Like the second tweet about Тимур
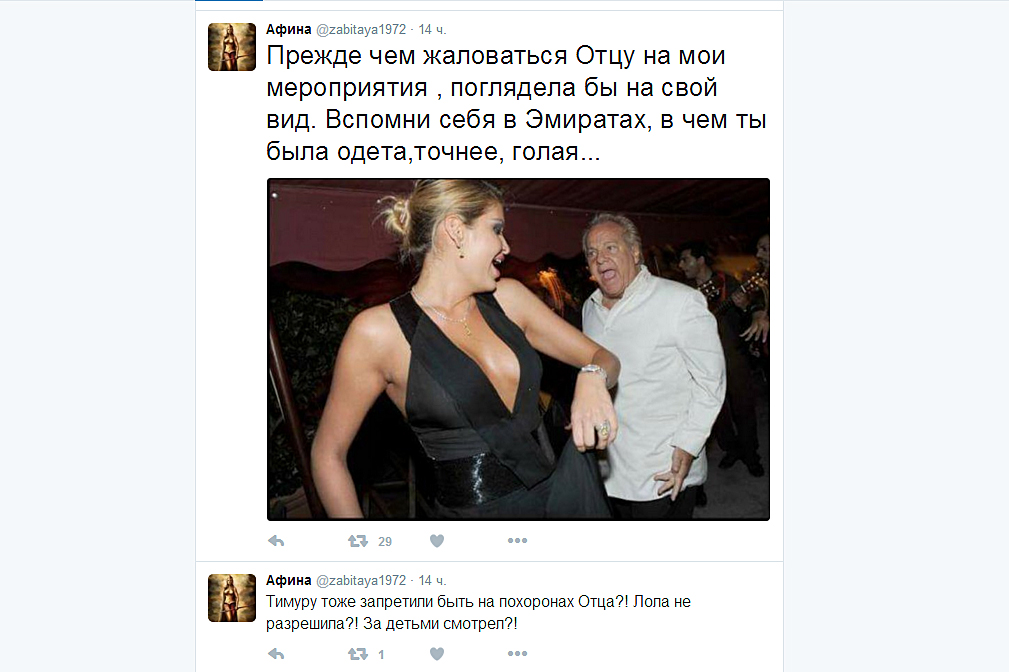1009x672 pixels. pos(437,654)
